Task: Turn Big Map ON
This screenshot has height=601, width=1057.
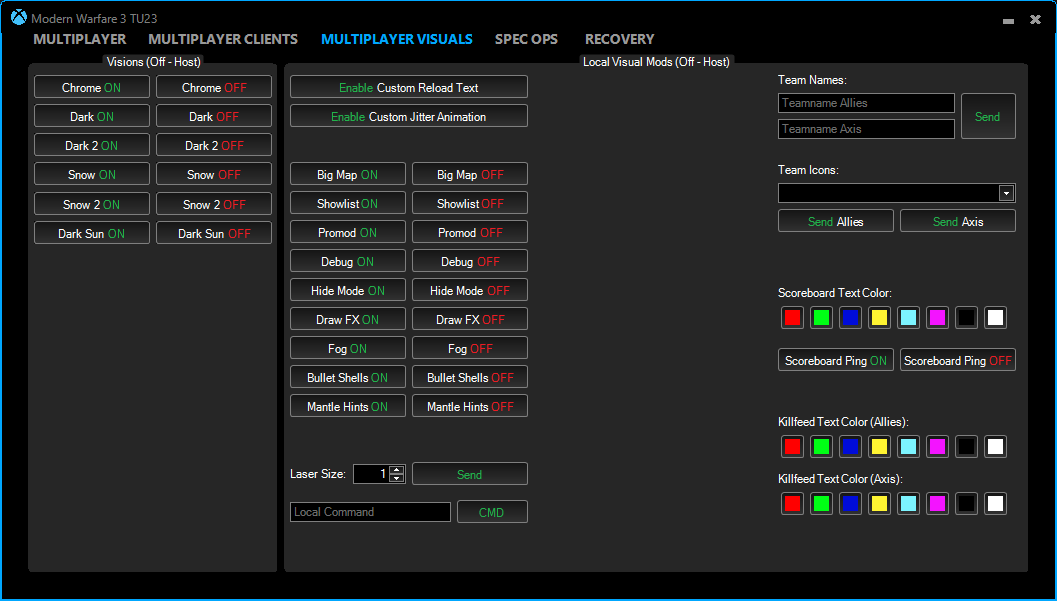Action: (348, 174)
